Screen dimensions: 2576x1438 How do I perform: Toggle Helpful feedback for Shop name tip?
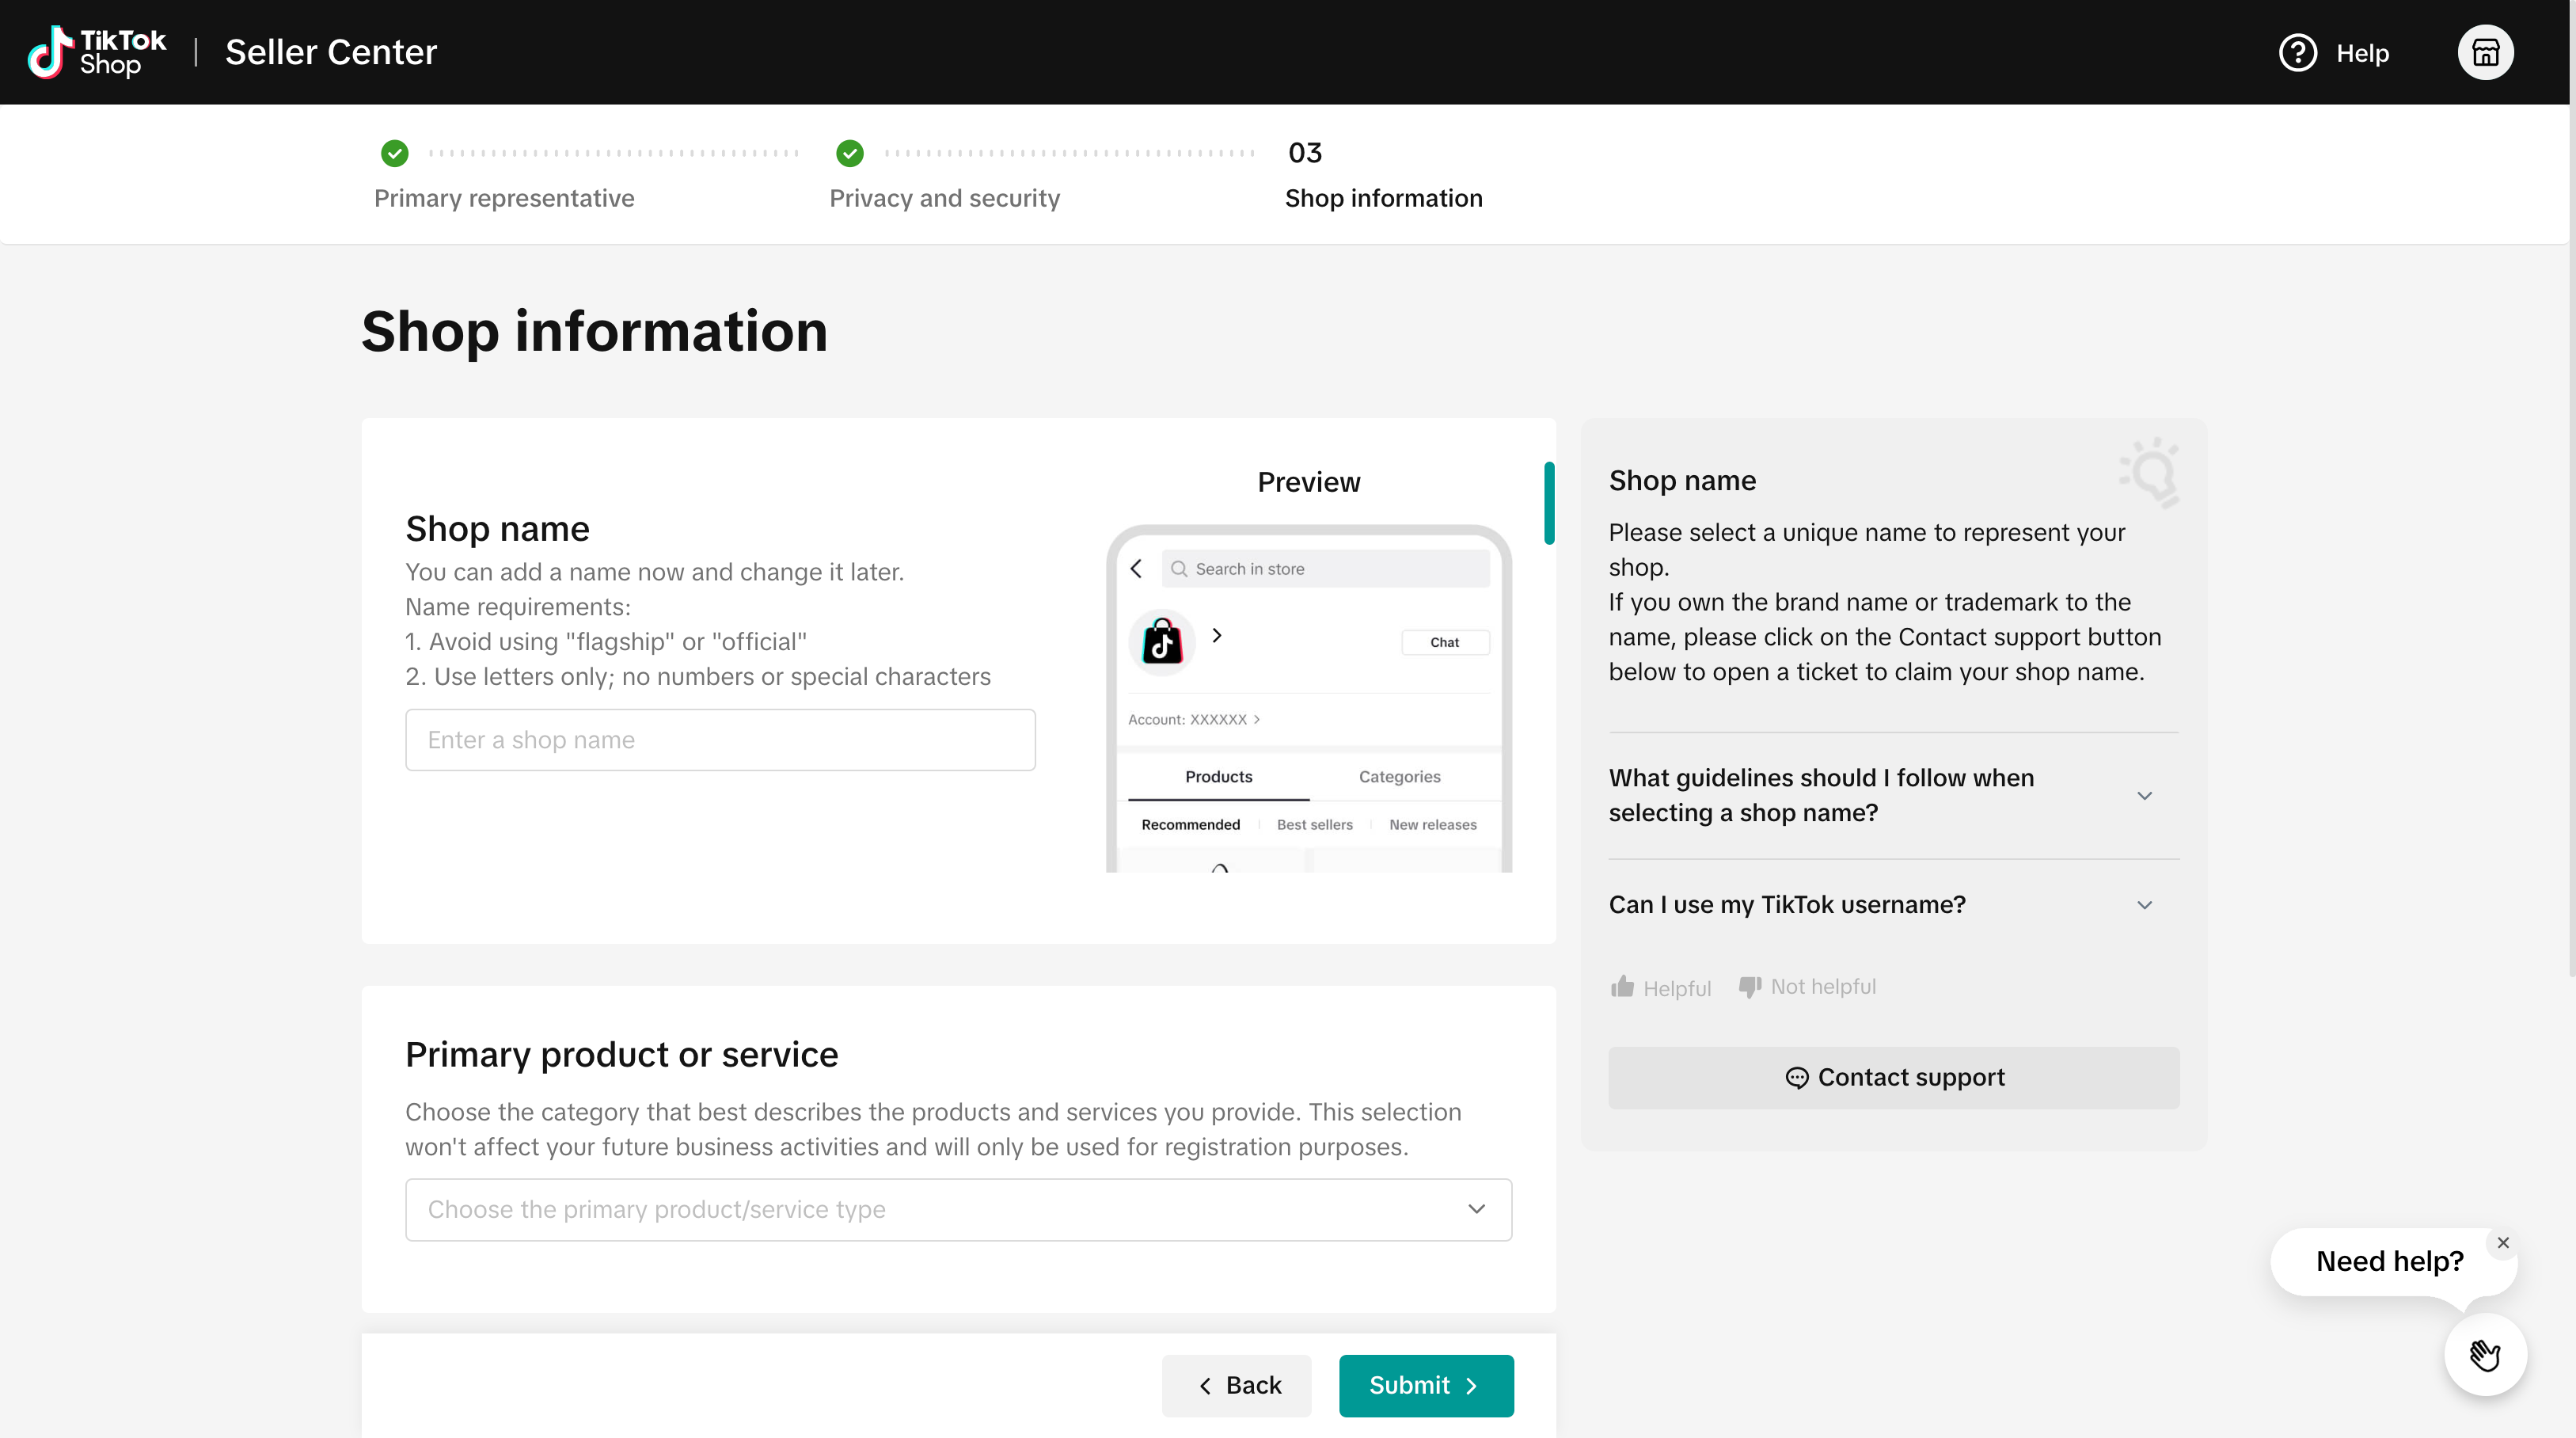click(1659, 987)
